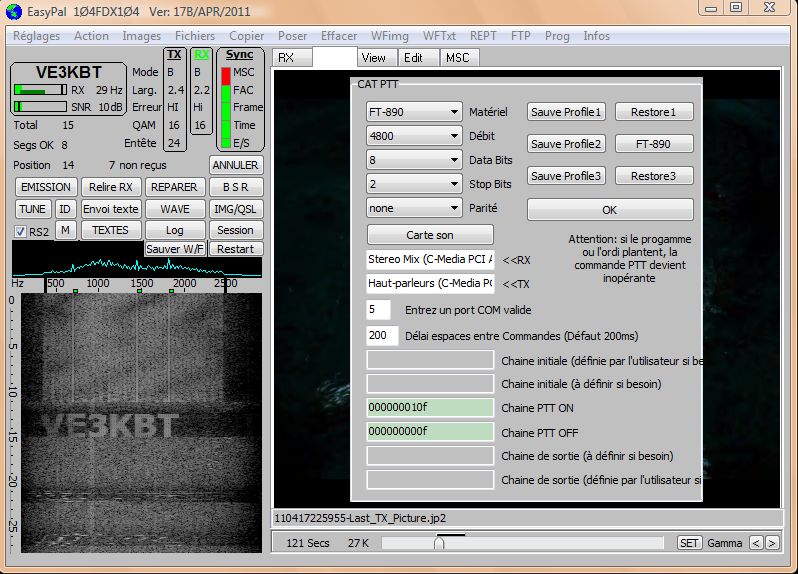Click the waterfall display with VE3KBT
798x574 pixels.
[x=141, y=422]
